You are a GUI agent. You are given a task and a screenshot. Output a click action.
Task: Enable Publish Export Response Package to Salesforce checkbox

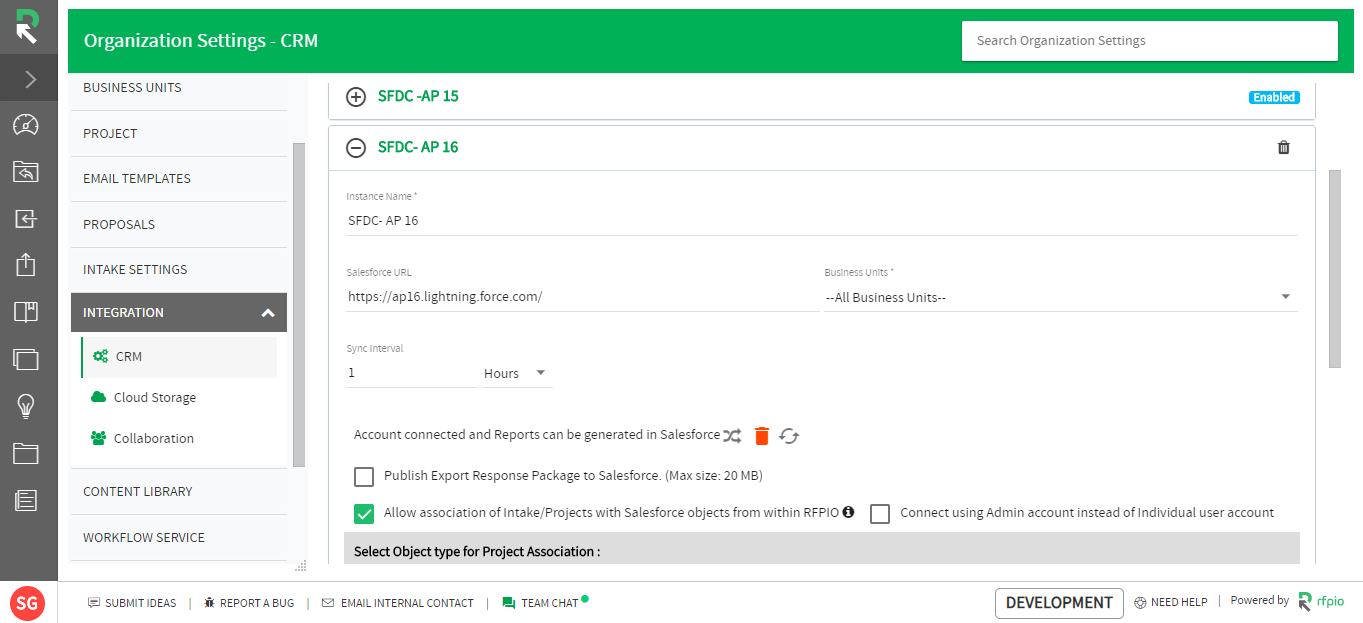tap(364, 476)
